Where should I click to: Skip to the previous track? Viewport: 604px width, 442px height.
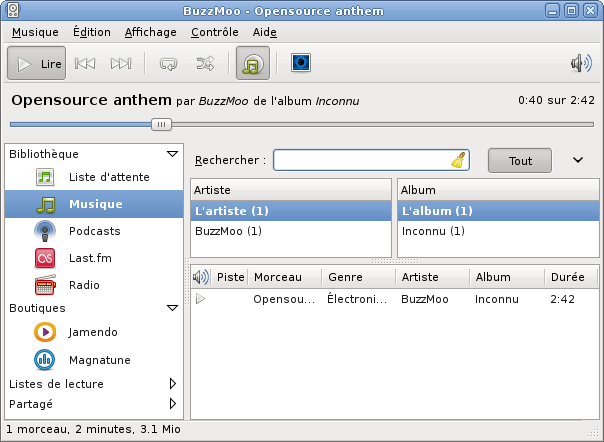pyautogui.click(x=85, y=63)
